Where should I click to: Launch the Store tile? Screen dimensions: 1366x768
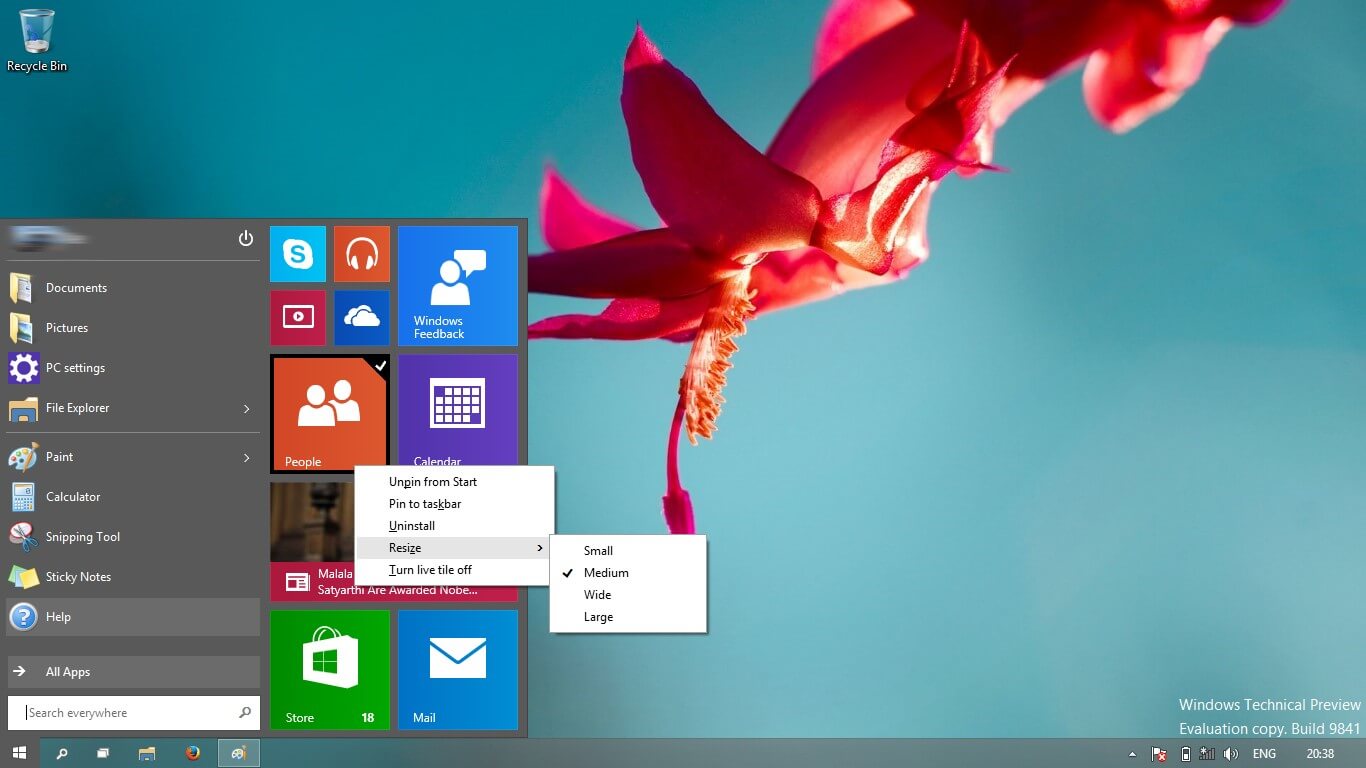point(329,669)
